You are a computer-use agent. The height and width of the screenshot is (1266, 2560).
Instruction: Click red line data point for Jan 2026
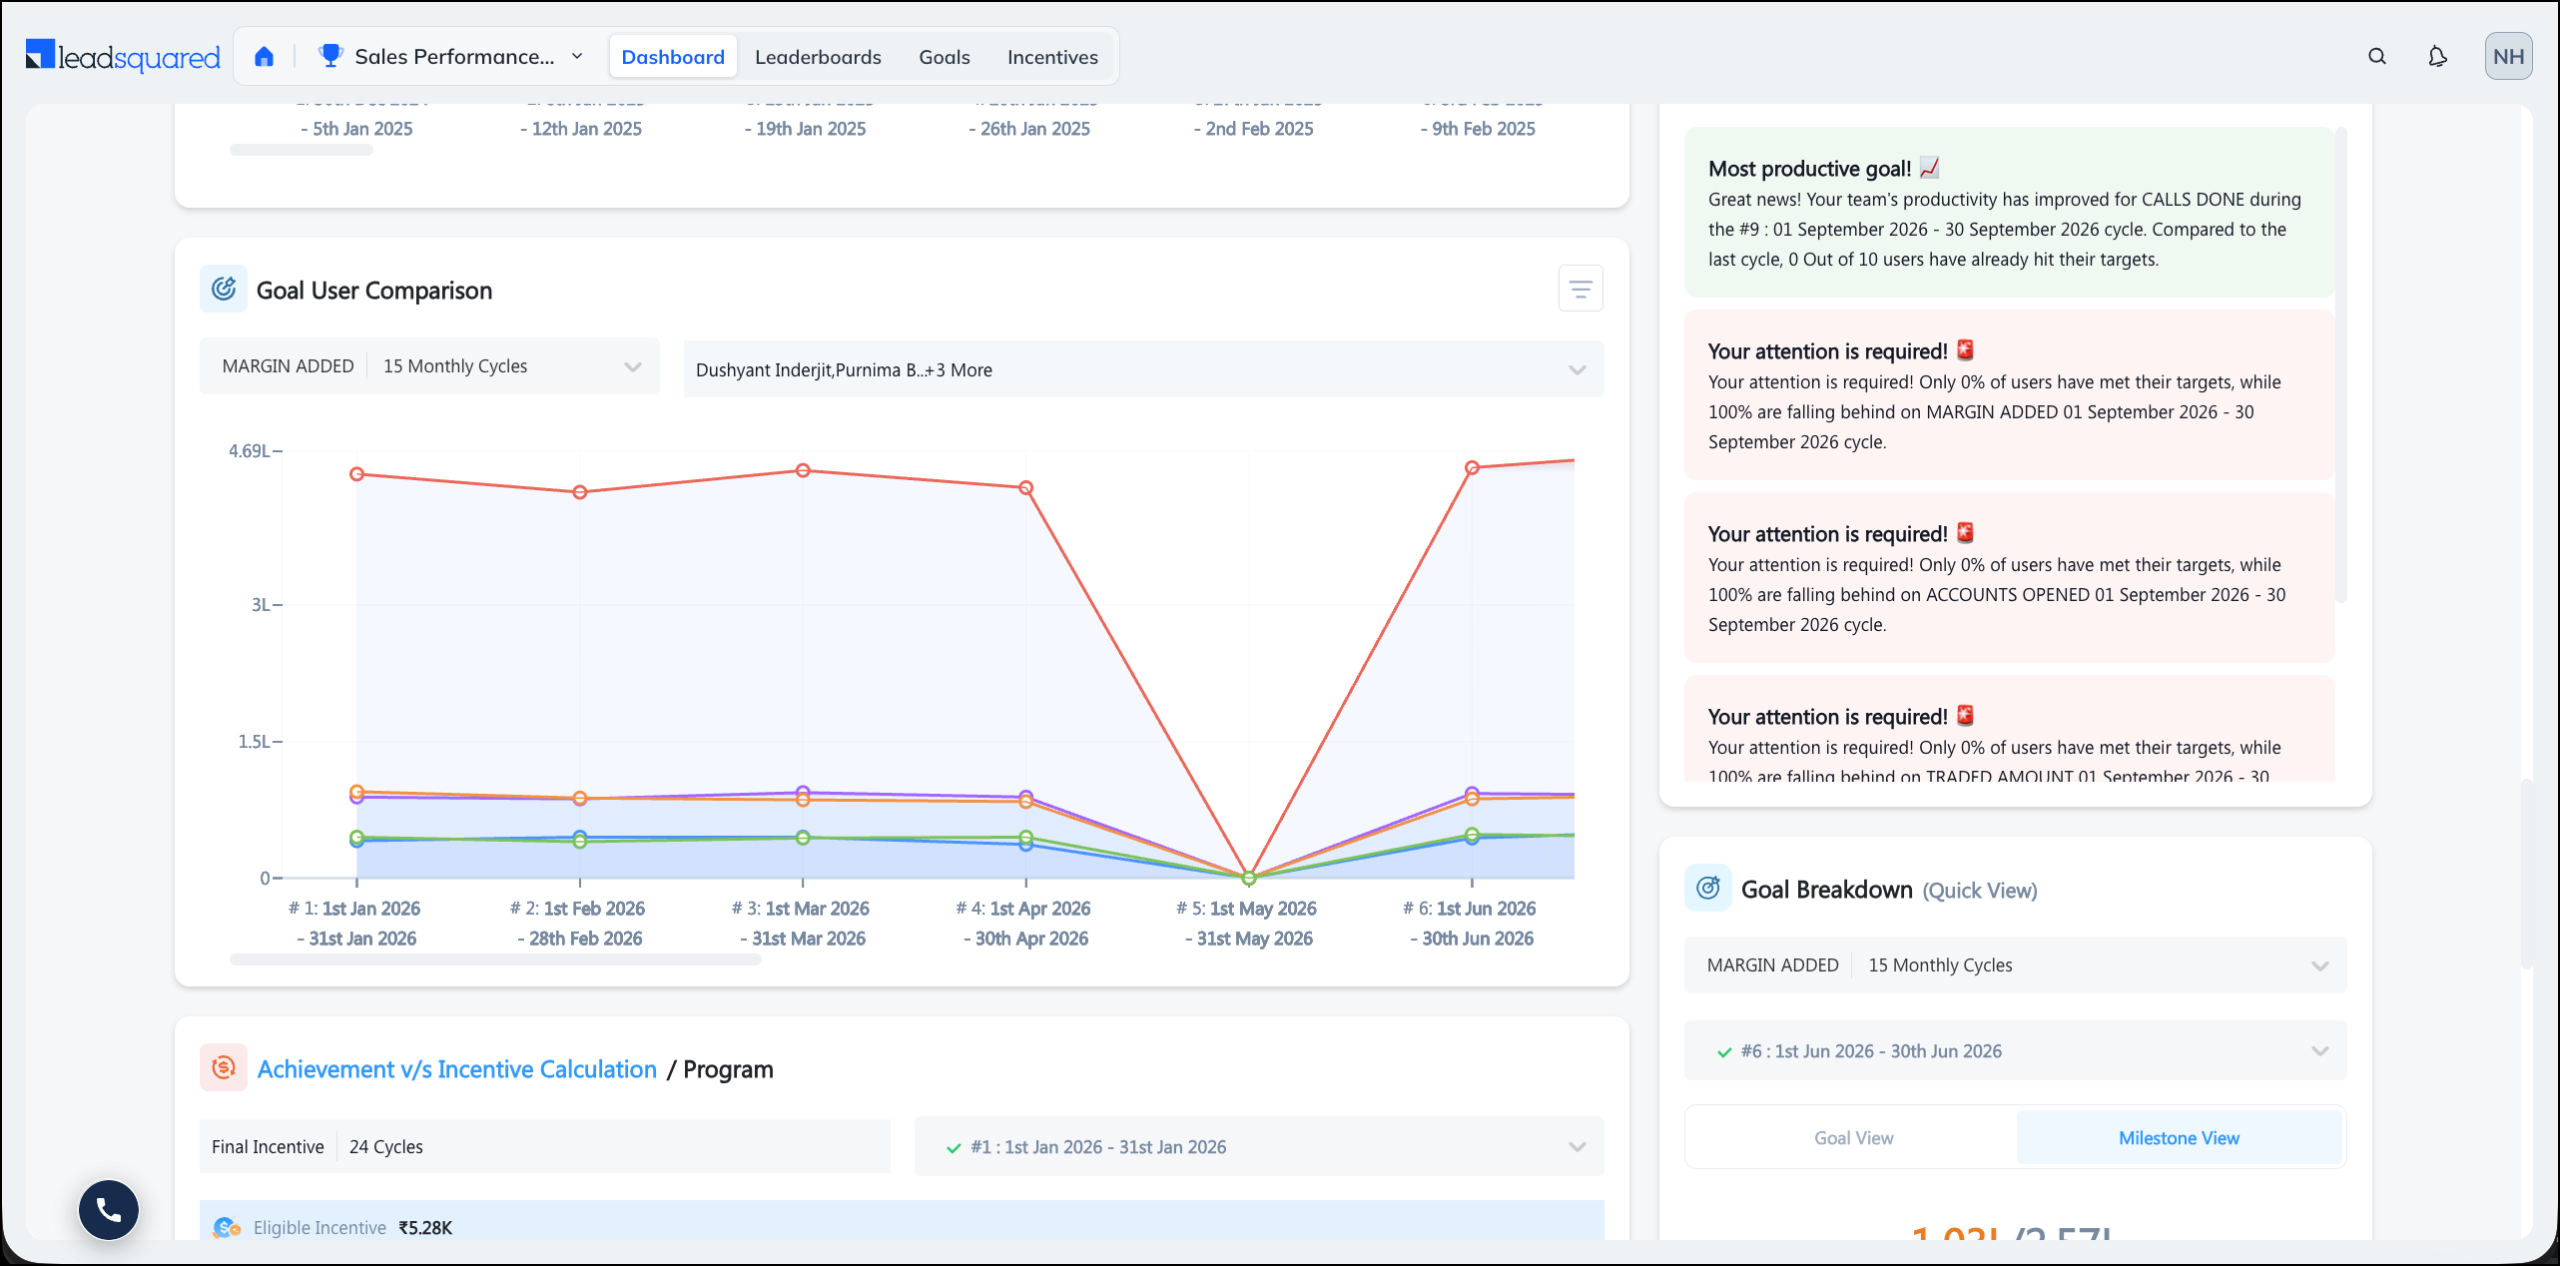[357, 474]
